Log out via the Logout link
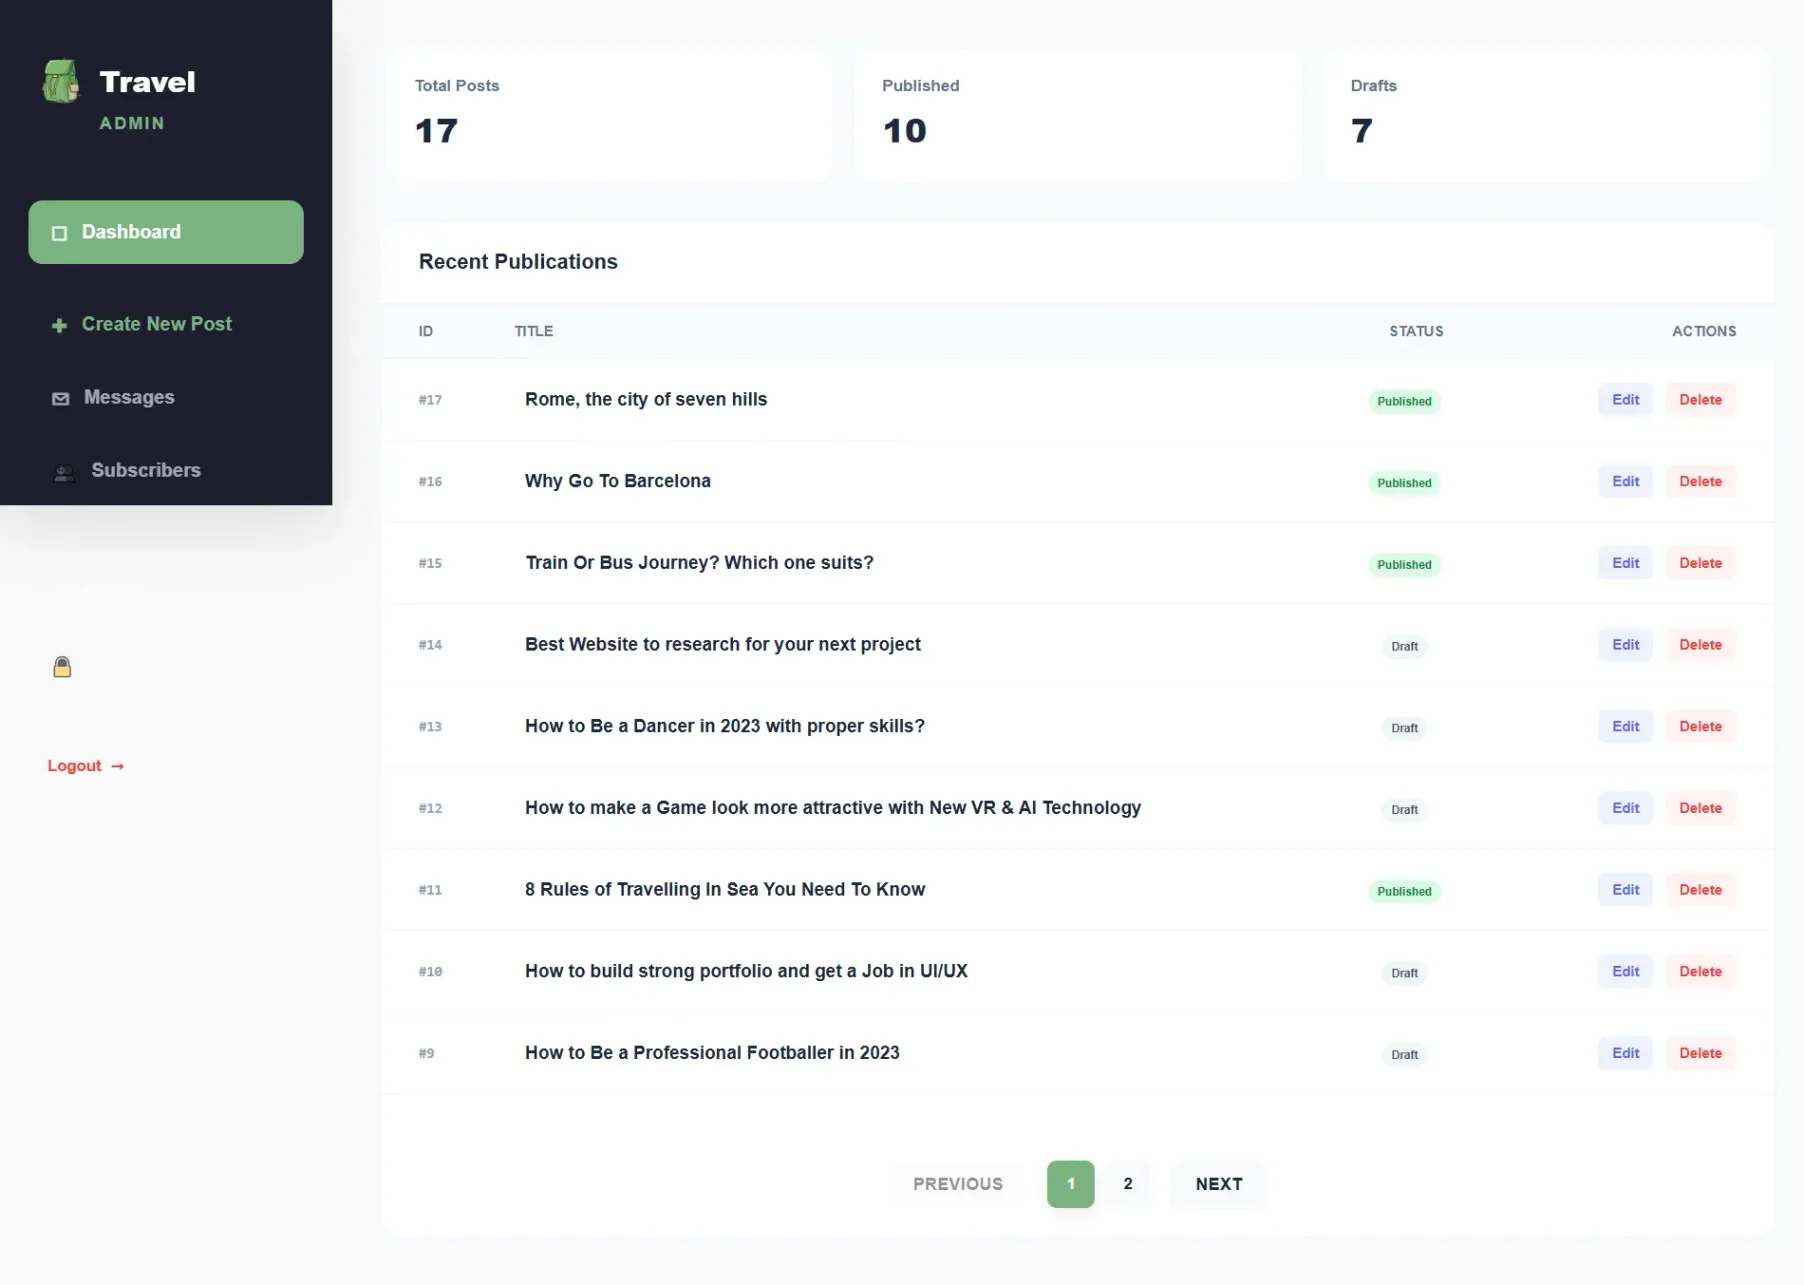Screen dimensions: 1804x1285 point(86,766)
